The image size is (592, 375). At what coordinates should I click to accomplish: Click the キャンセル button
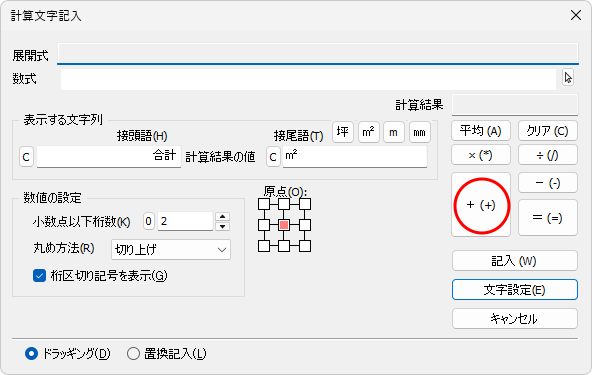(515, 319)
